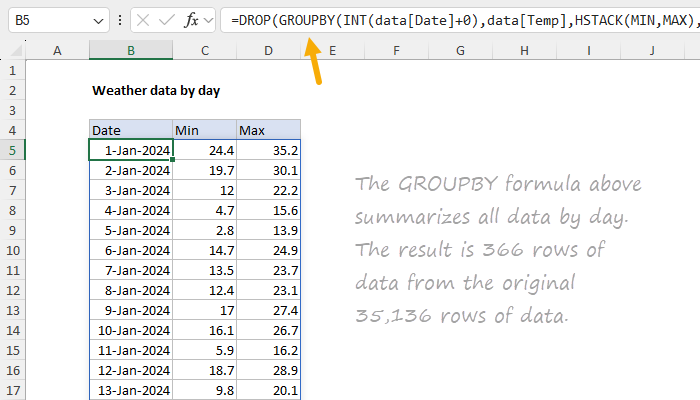Click Max value 23.1
Viewport: 700px width, 400px height.
coord(268,290)
